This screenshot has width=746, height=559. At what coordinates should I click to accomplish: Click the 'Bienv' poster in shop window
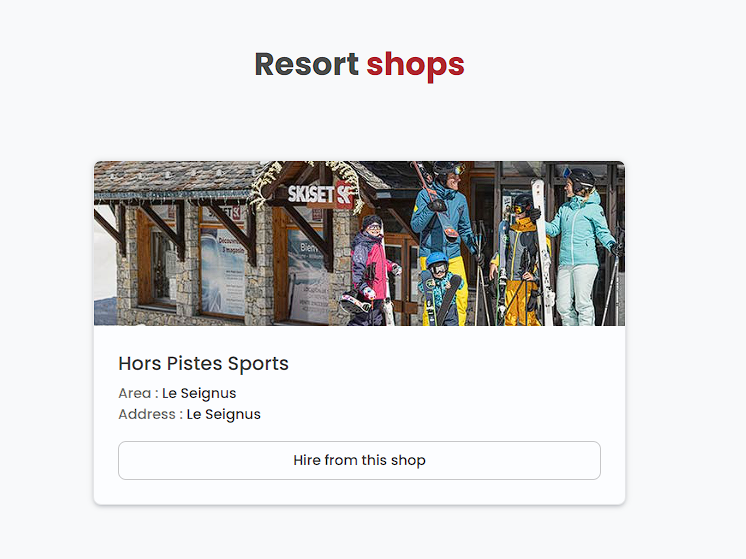pos(308,276)
